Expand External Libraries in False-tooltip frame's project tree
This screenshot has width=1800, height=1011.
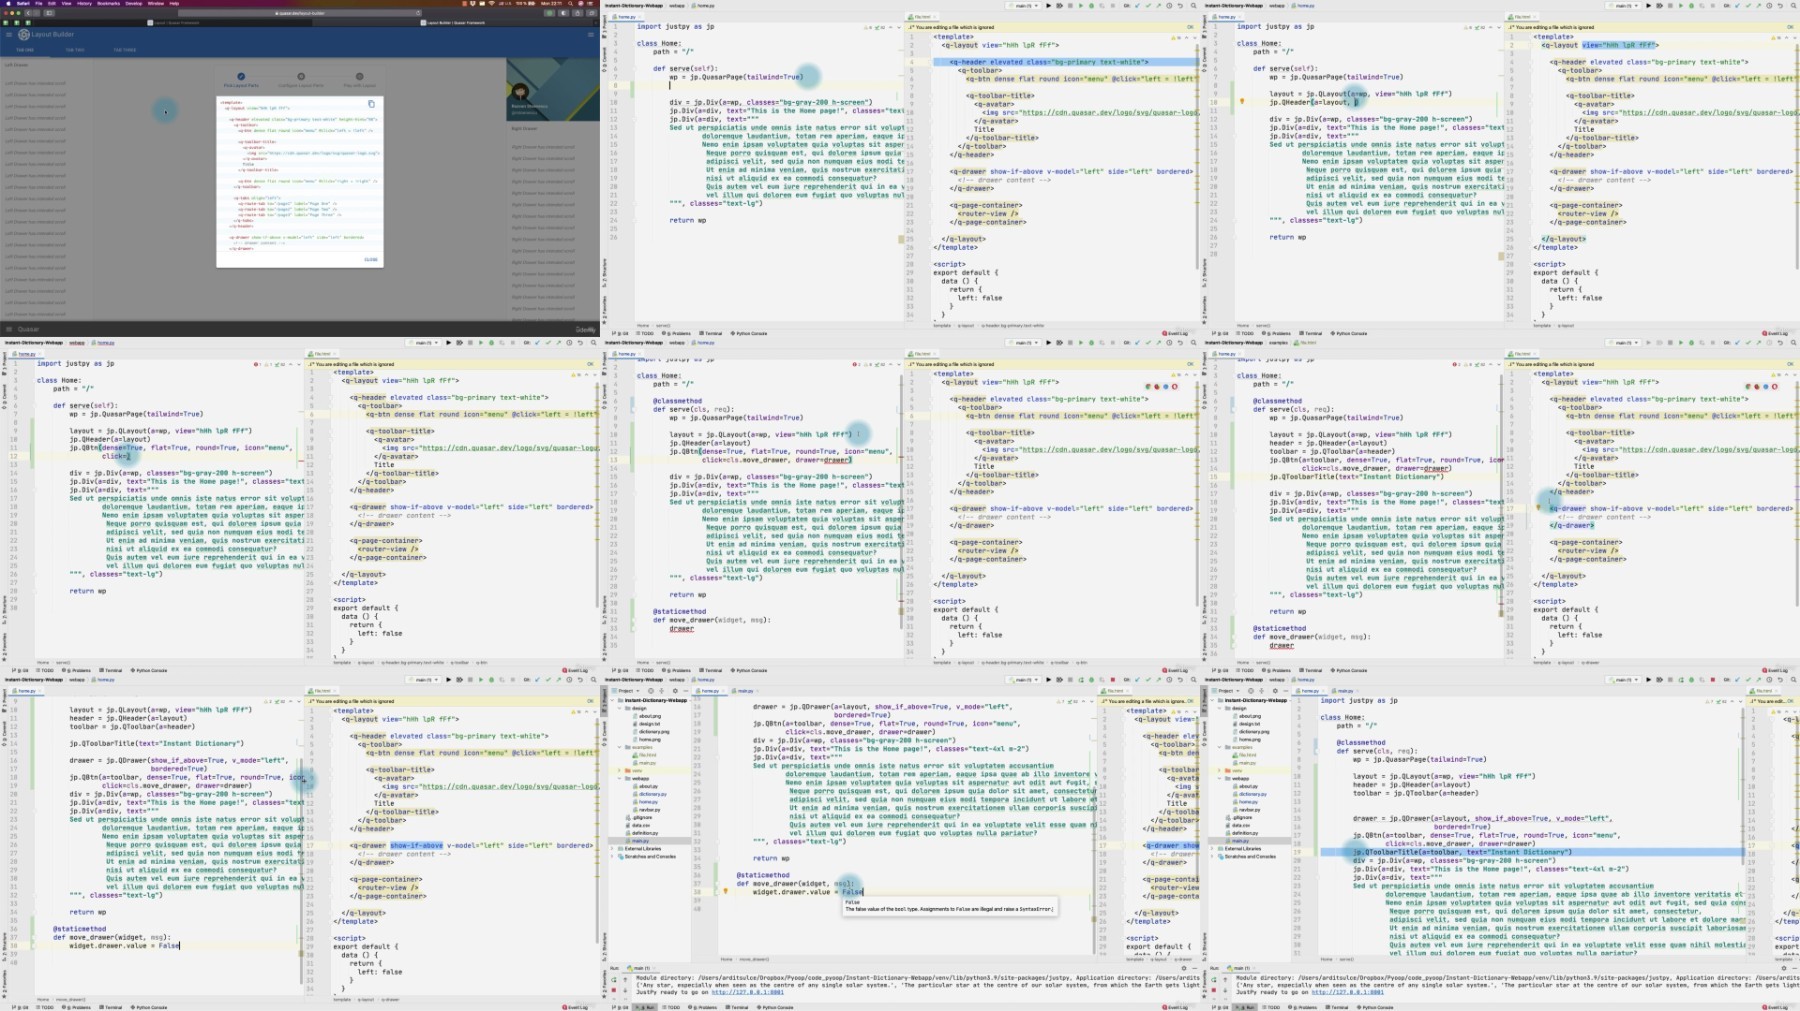point(612,848)
